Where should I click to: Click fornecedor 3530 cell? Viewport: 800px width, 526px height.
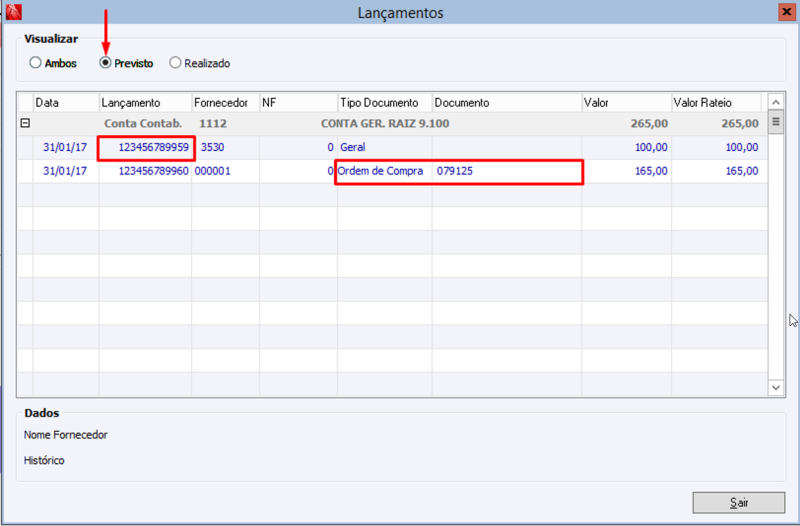[226, 147]
